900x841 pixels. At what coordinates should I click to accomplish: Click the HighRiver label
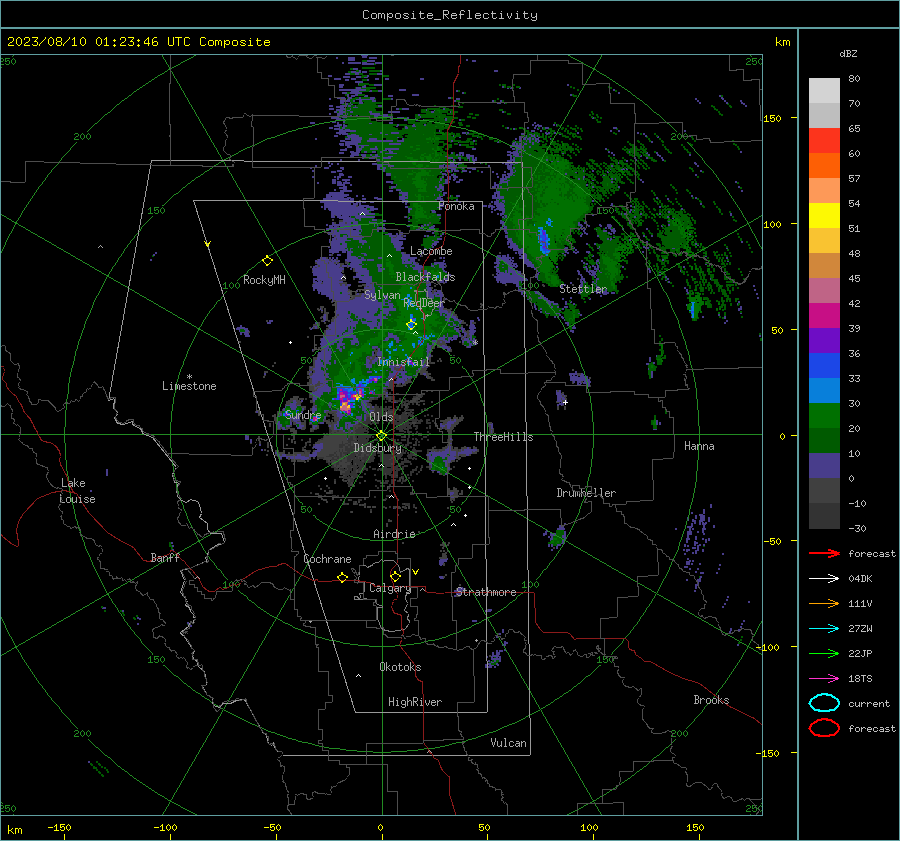(415, 702)
